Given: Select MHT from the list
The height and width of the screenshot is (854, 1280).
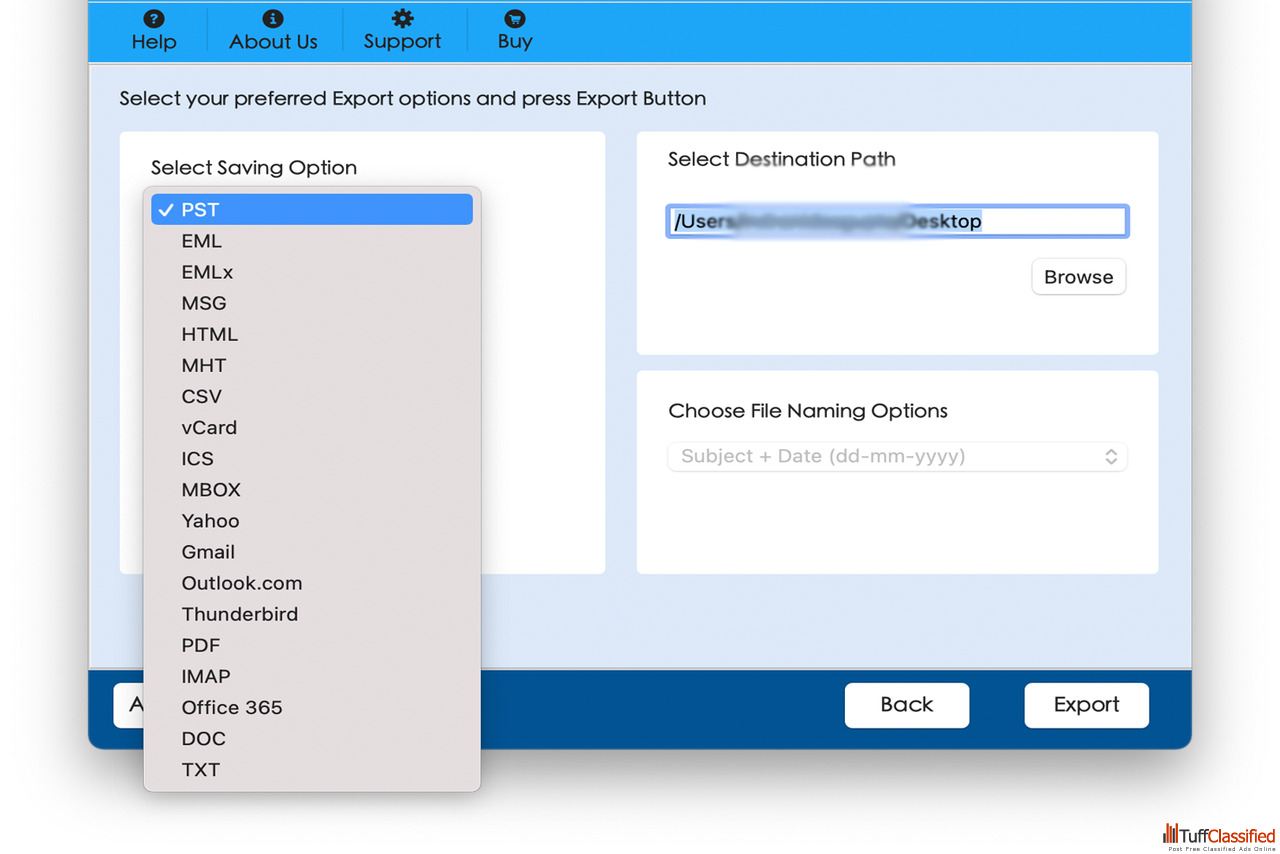Looking at the screenshot, I should (312, 365).
